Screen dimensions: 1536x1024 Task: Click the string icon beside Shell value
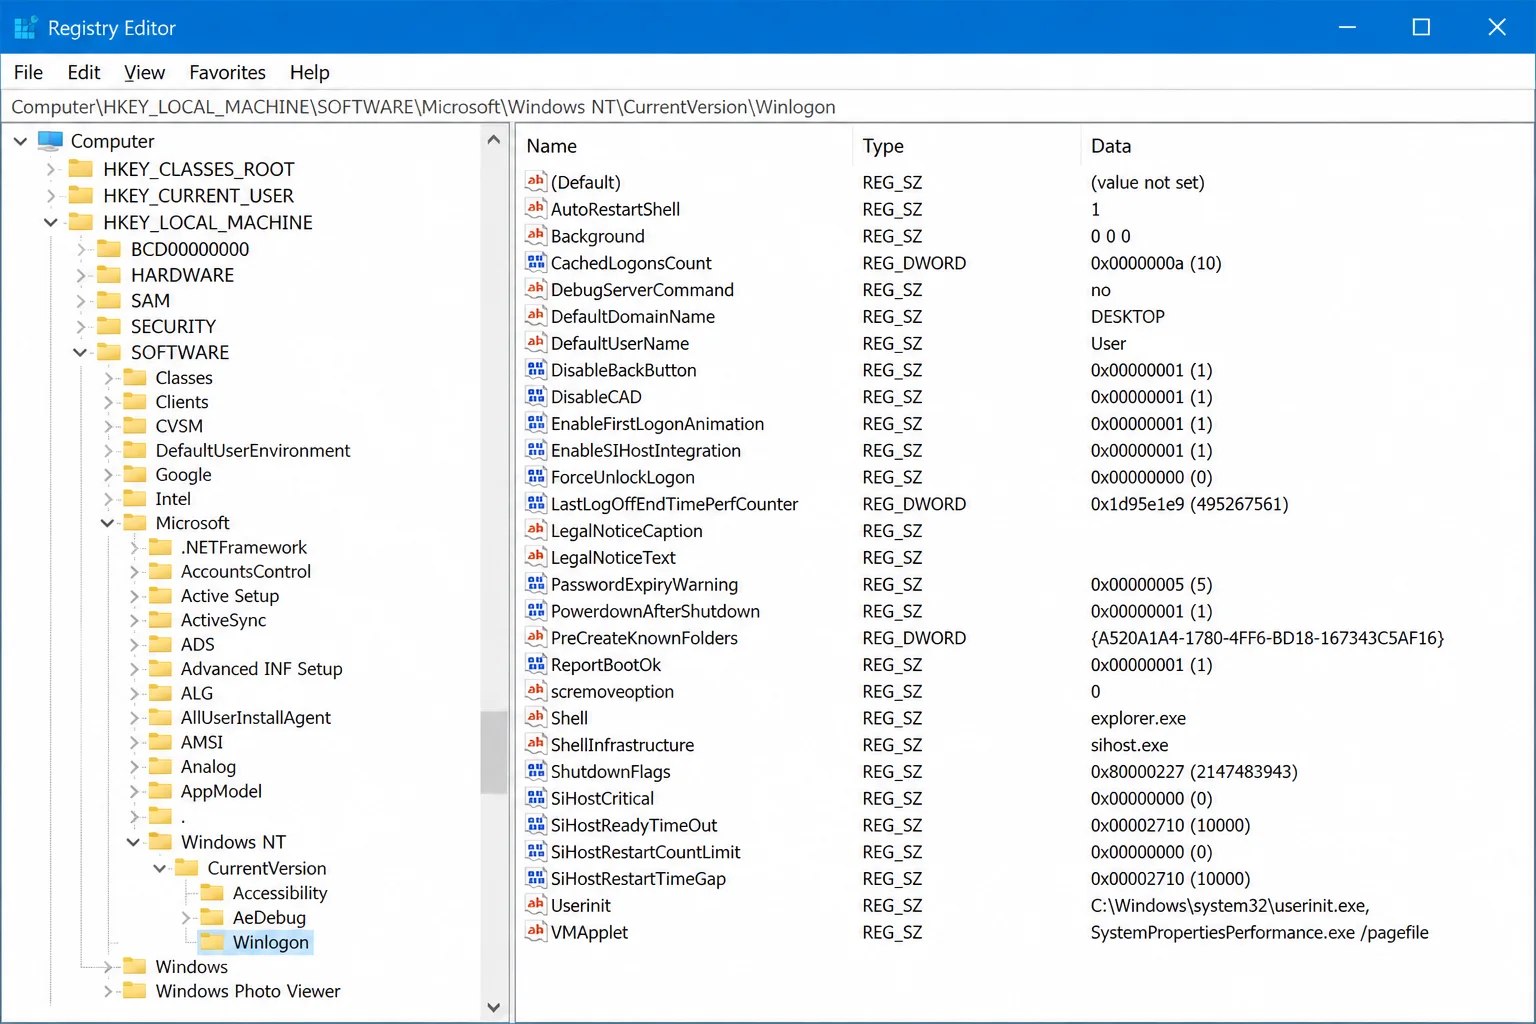[x=536, y=717]
